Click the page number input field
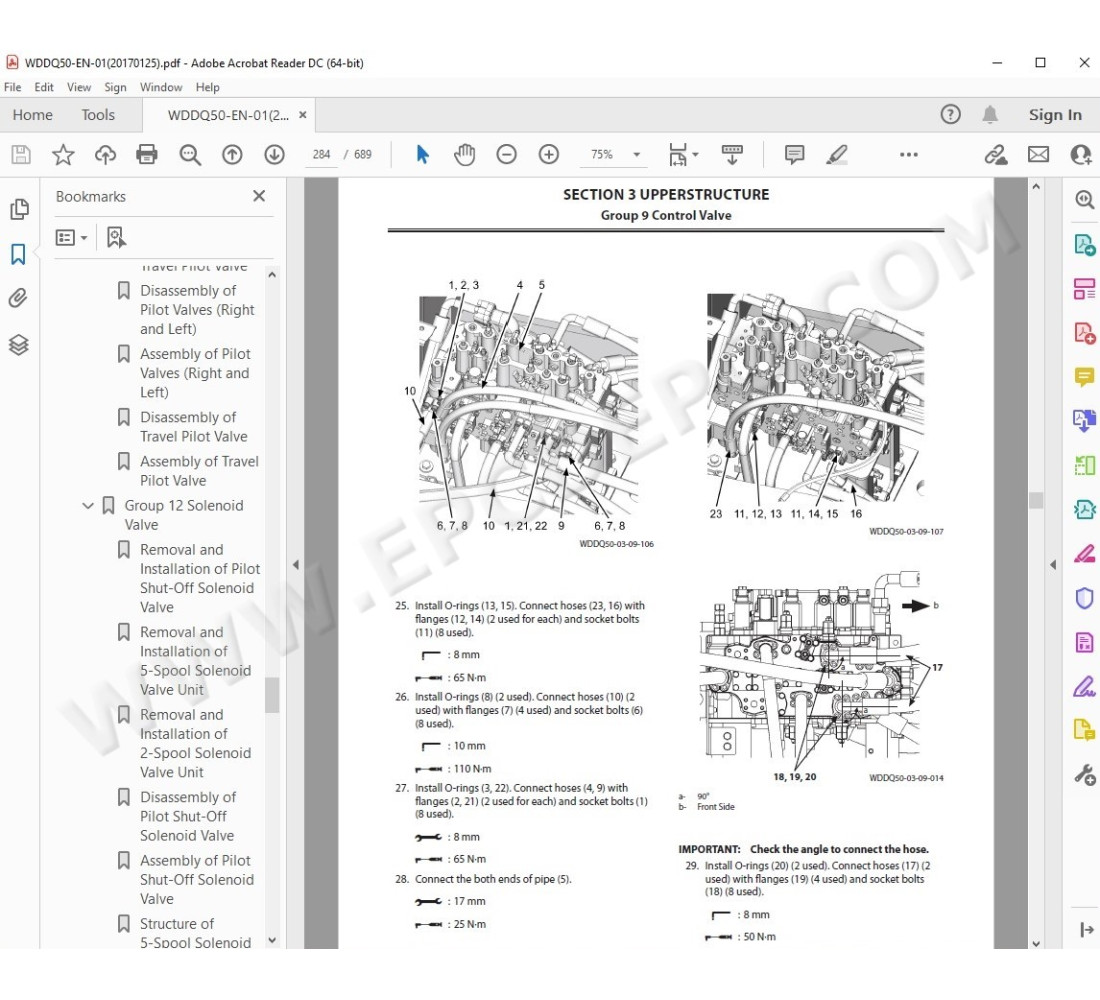The height and width of the screenshot is (1000, 1100). (x=321, y=155)
